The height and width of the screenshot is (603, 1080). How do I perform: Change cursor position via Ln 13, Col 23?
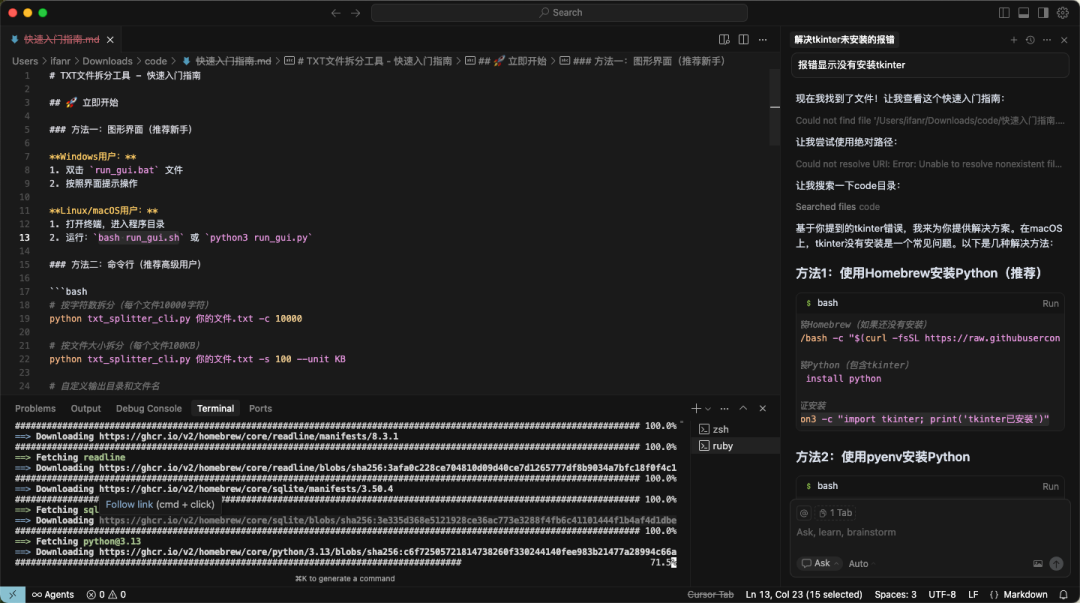(x=804, y=594)
